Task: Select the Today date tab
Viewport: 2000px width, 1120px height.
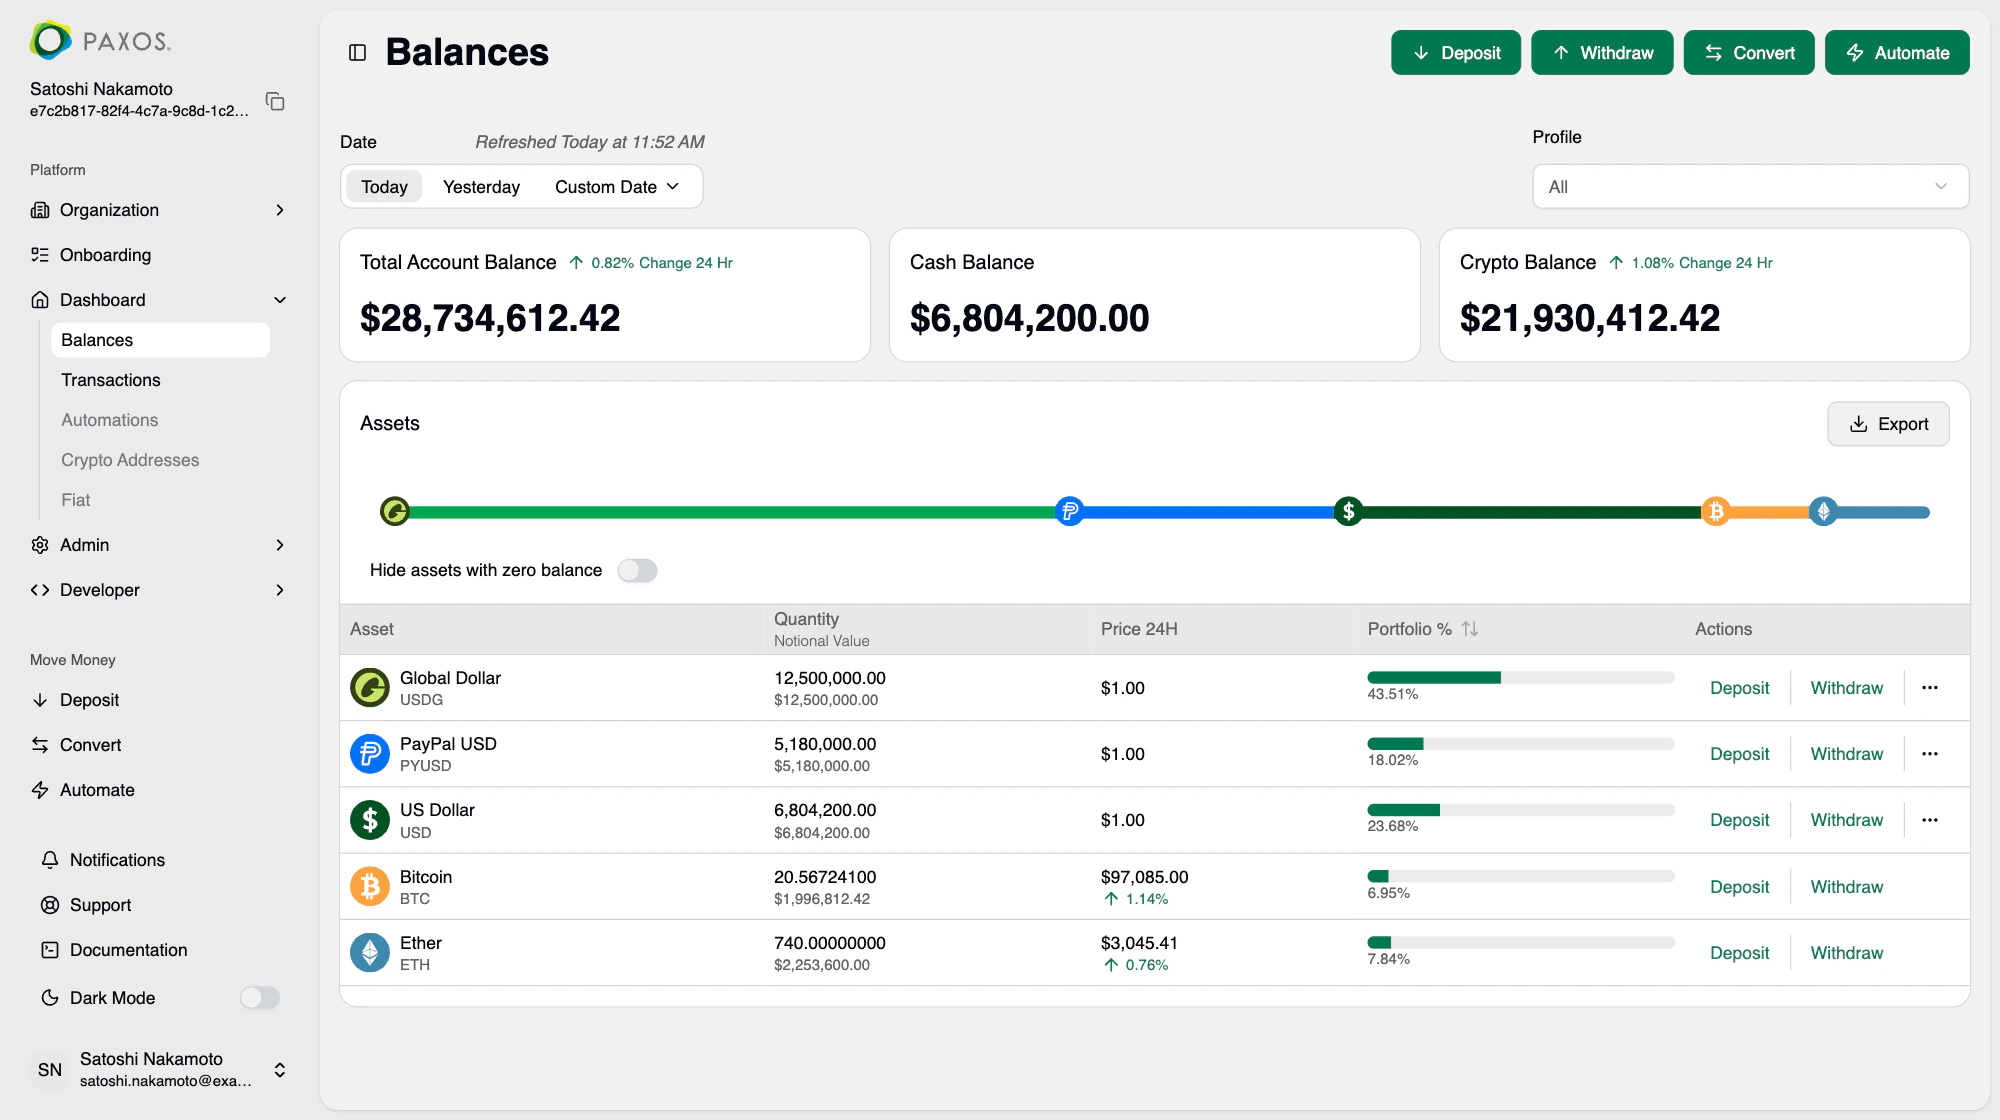Action: click(384, 187)
